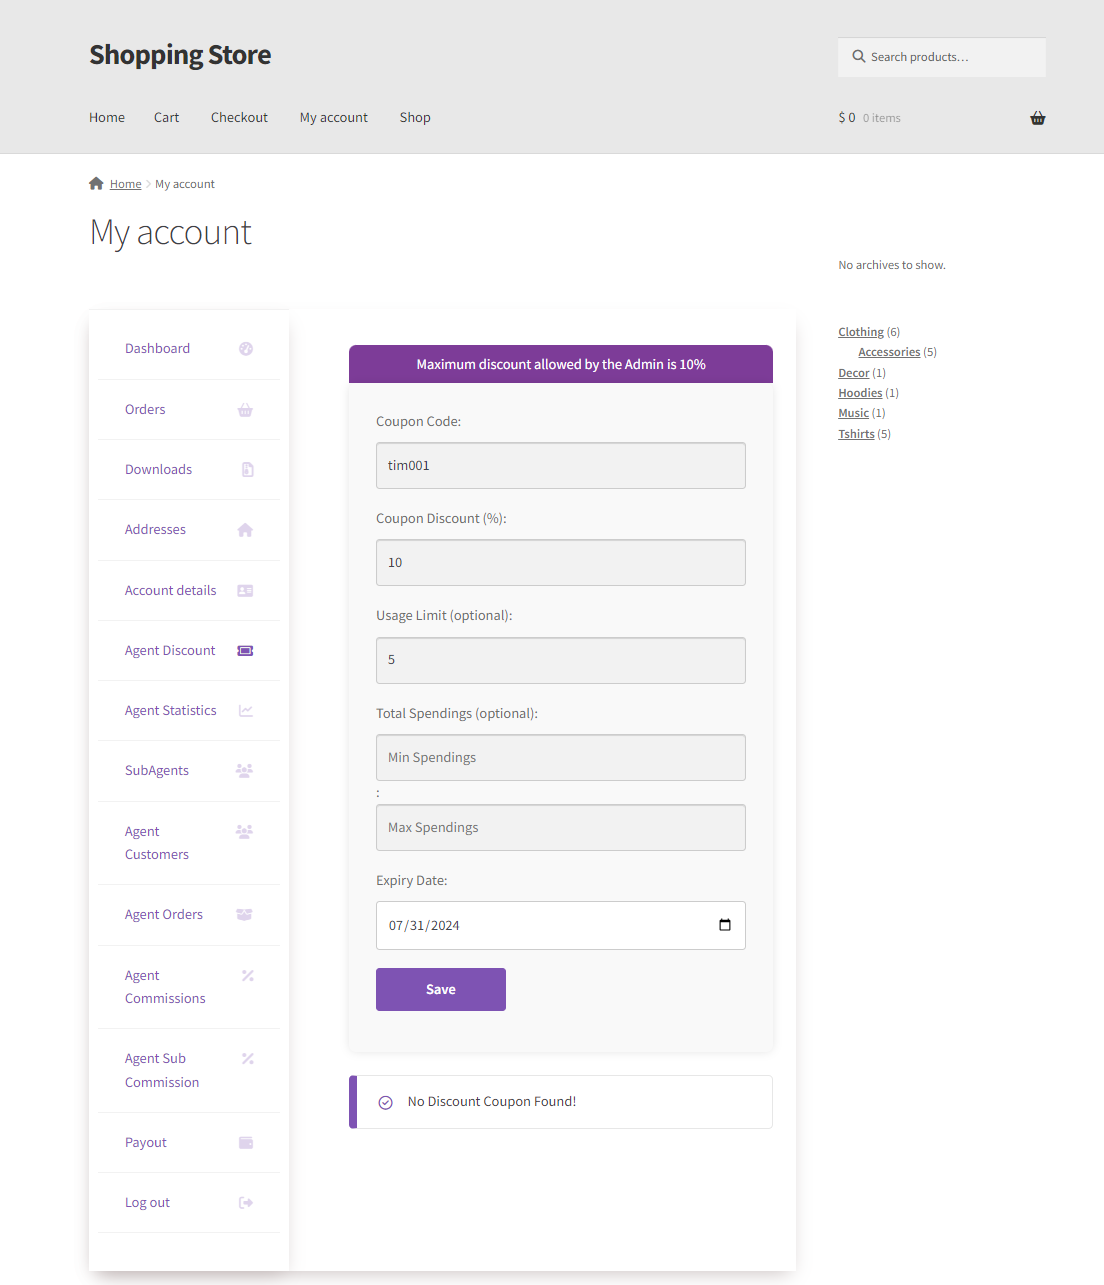Click the Agent Discount ticket icon

245,651
